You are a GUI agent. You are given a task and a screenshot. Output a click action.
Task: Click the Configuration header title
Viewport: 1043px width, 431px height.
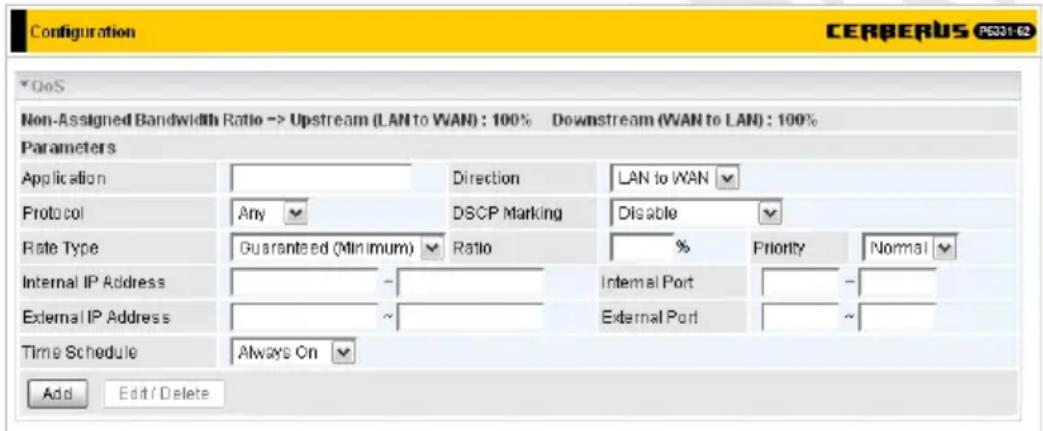82,31
